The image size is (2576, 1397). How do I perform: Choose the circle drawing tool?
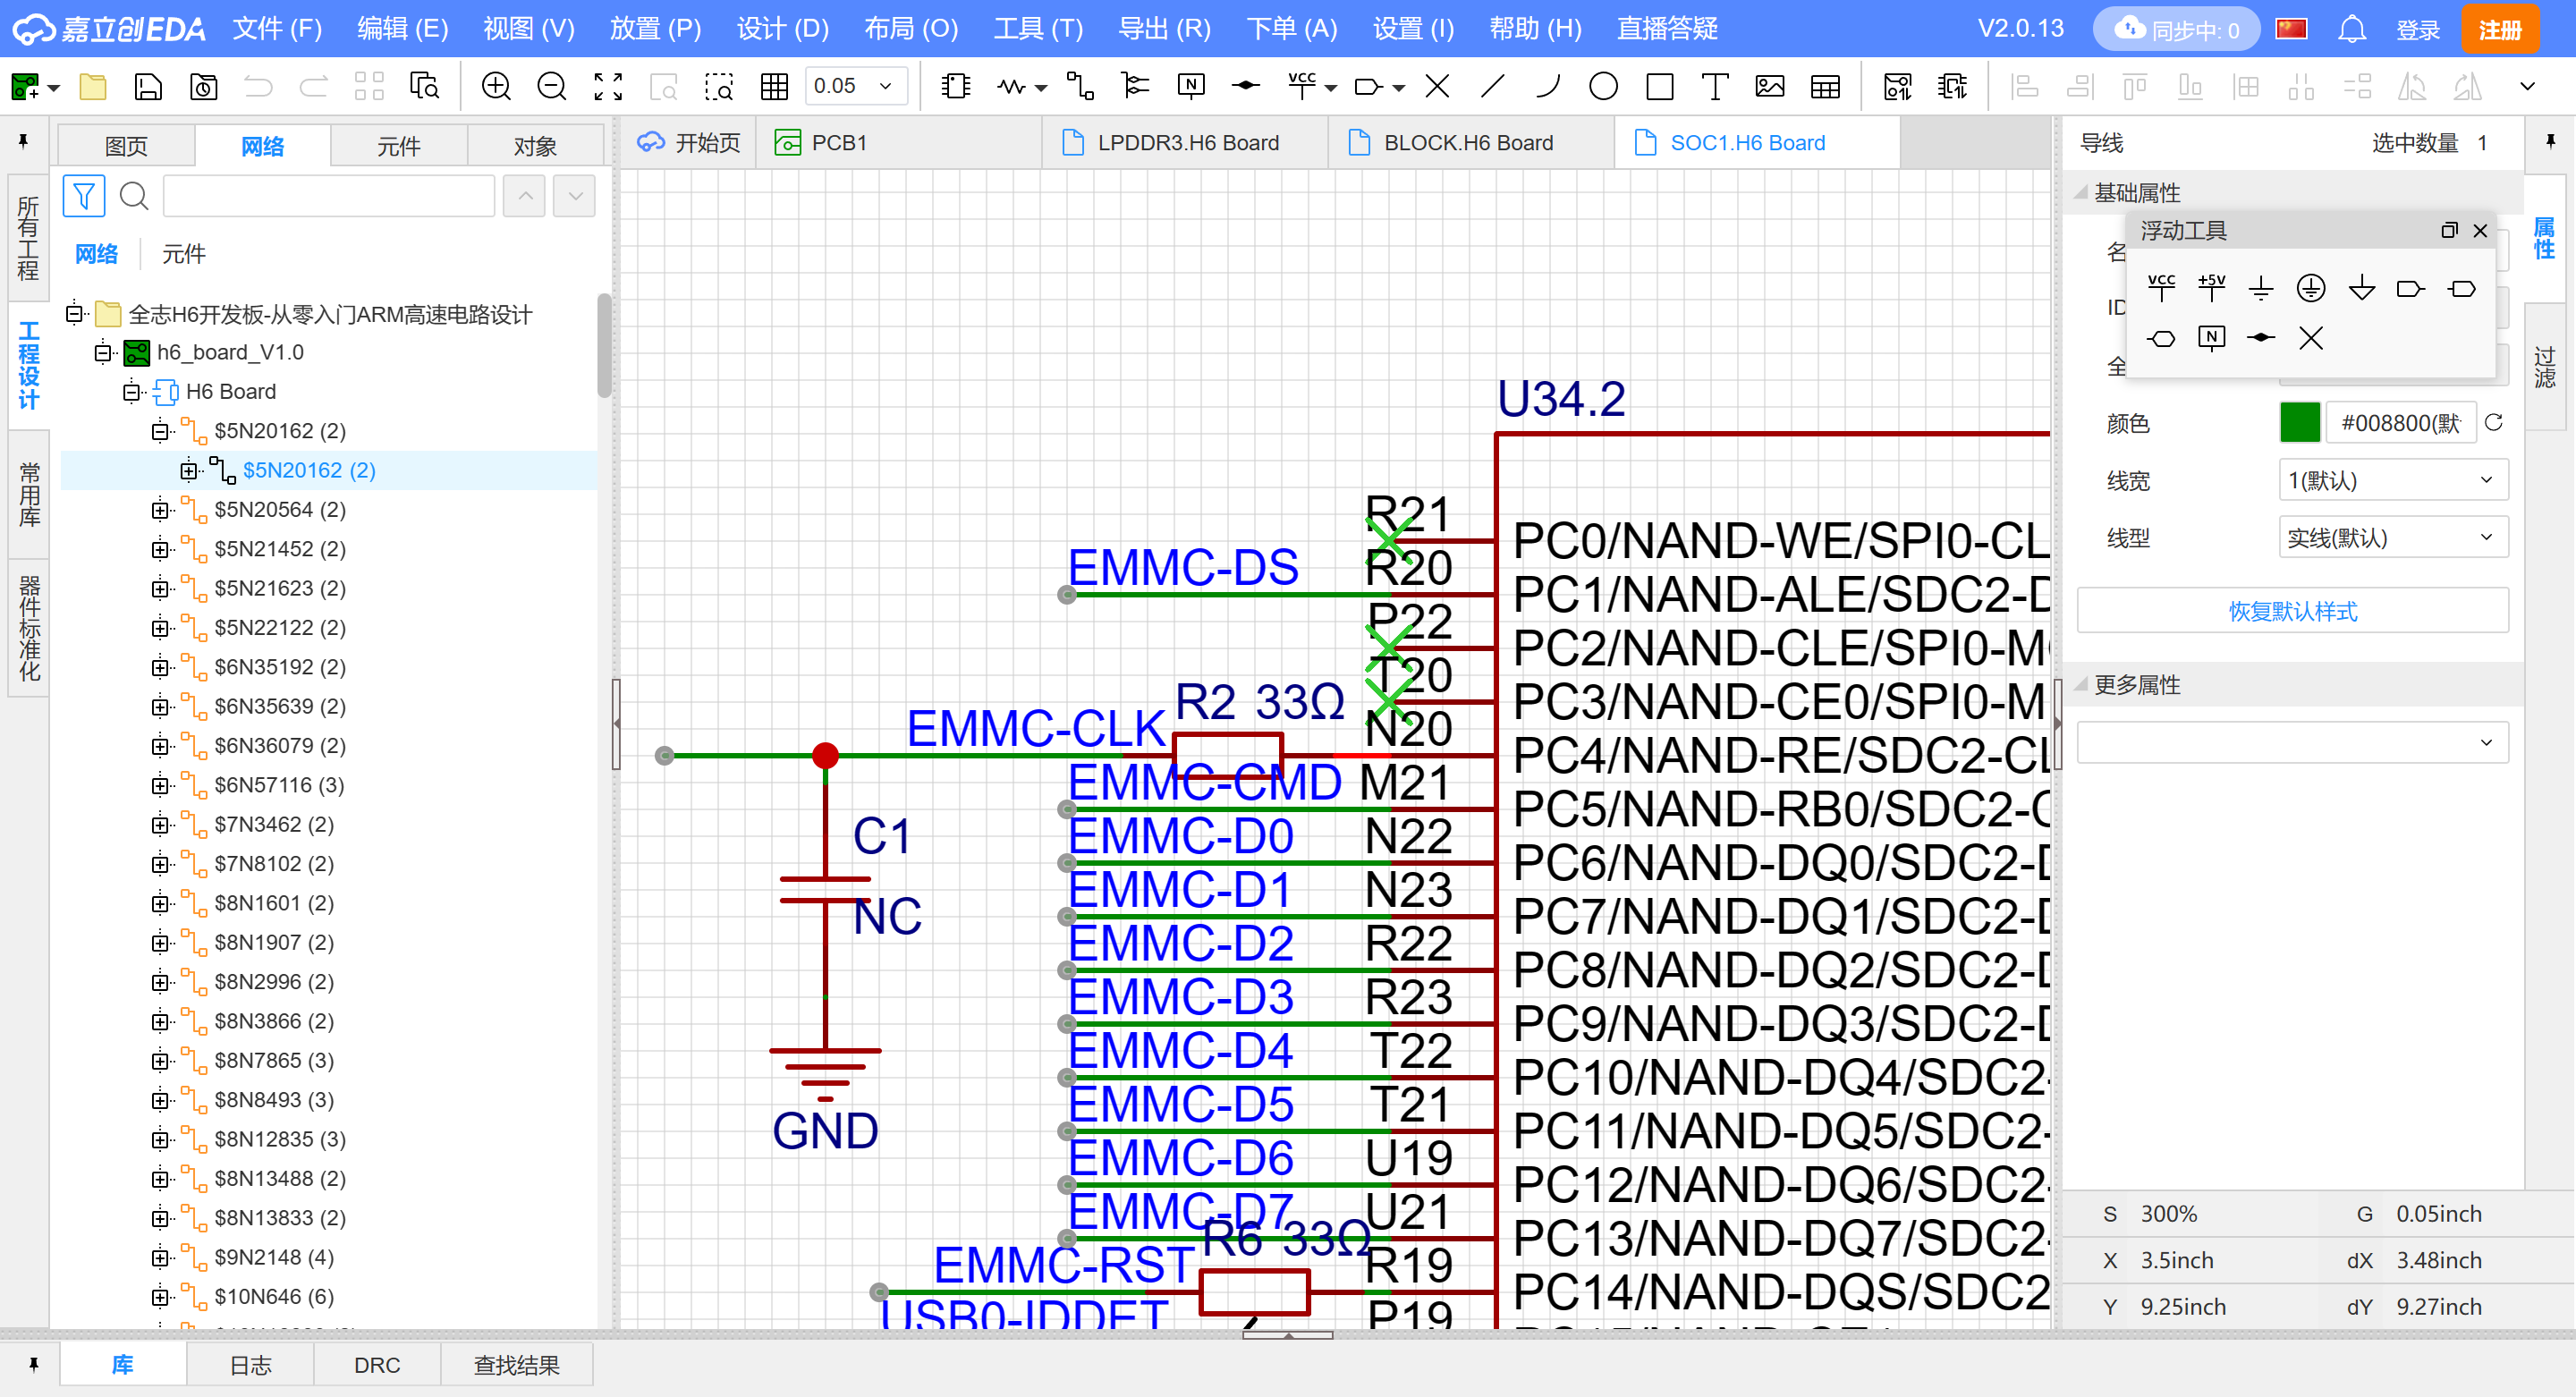pyautogui.click(x=1603, y=86)
